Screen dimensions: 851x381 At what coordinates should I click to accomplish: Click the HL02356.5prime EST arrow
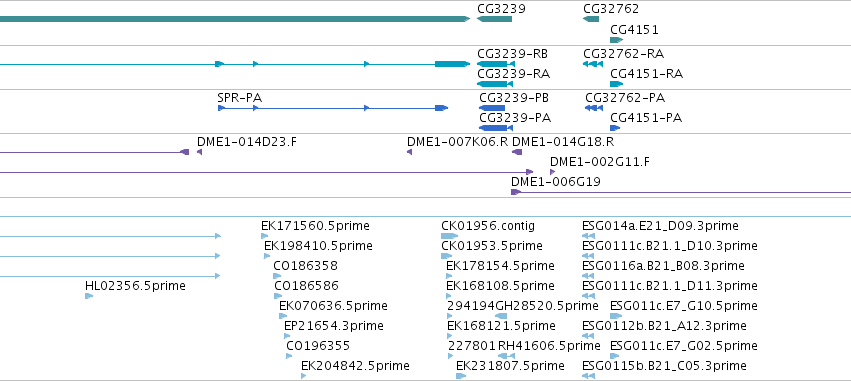coord(89,296)
